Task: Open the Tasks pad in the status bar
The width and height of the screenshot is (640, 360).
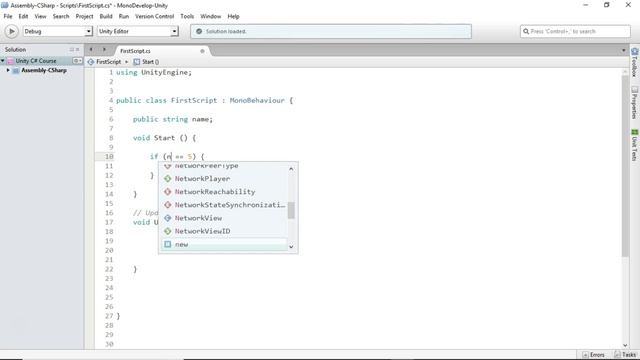Action: point(625,355)
